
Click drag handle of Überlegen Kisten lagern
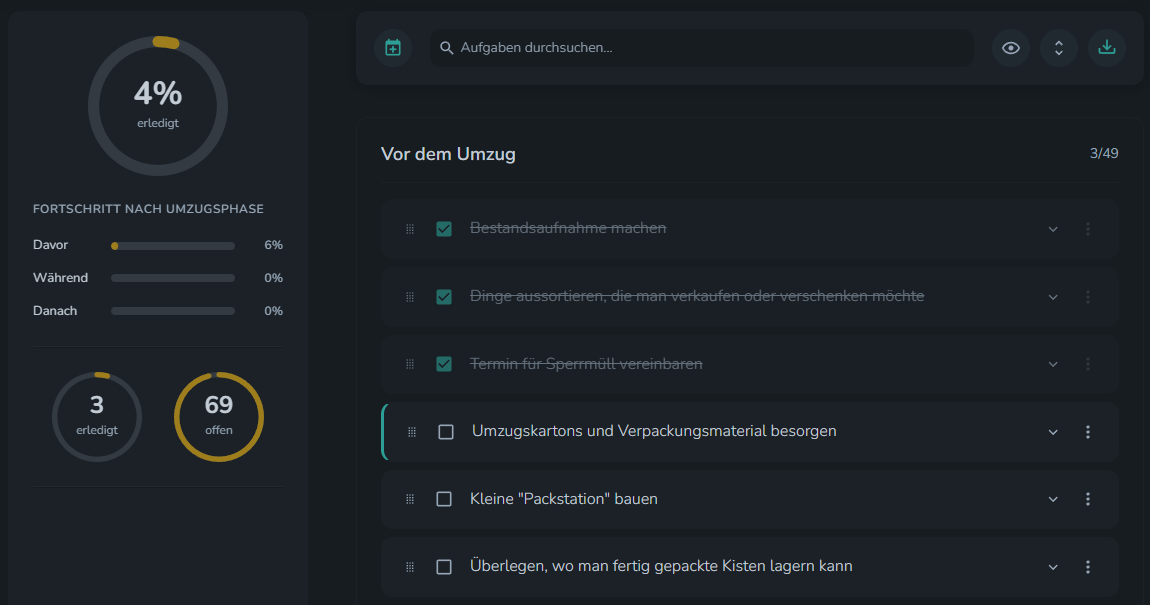[x=410, y=567]
